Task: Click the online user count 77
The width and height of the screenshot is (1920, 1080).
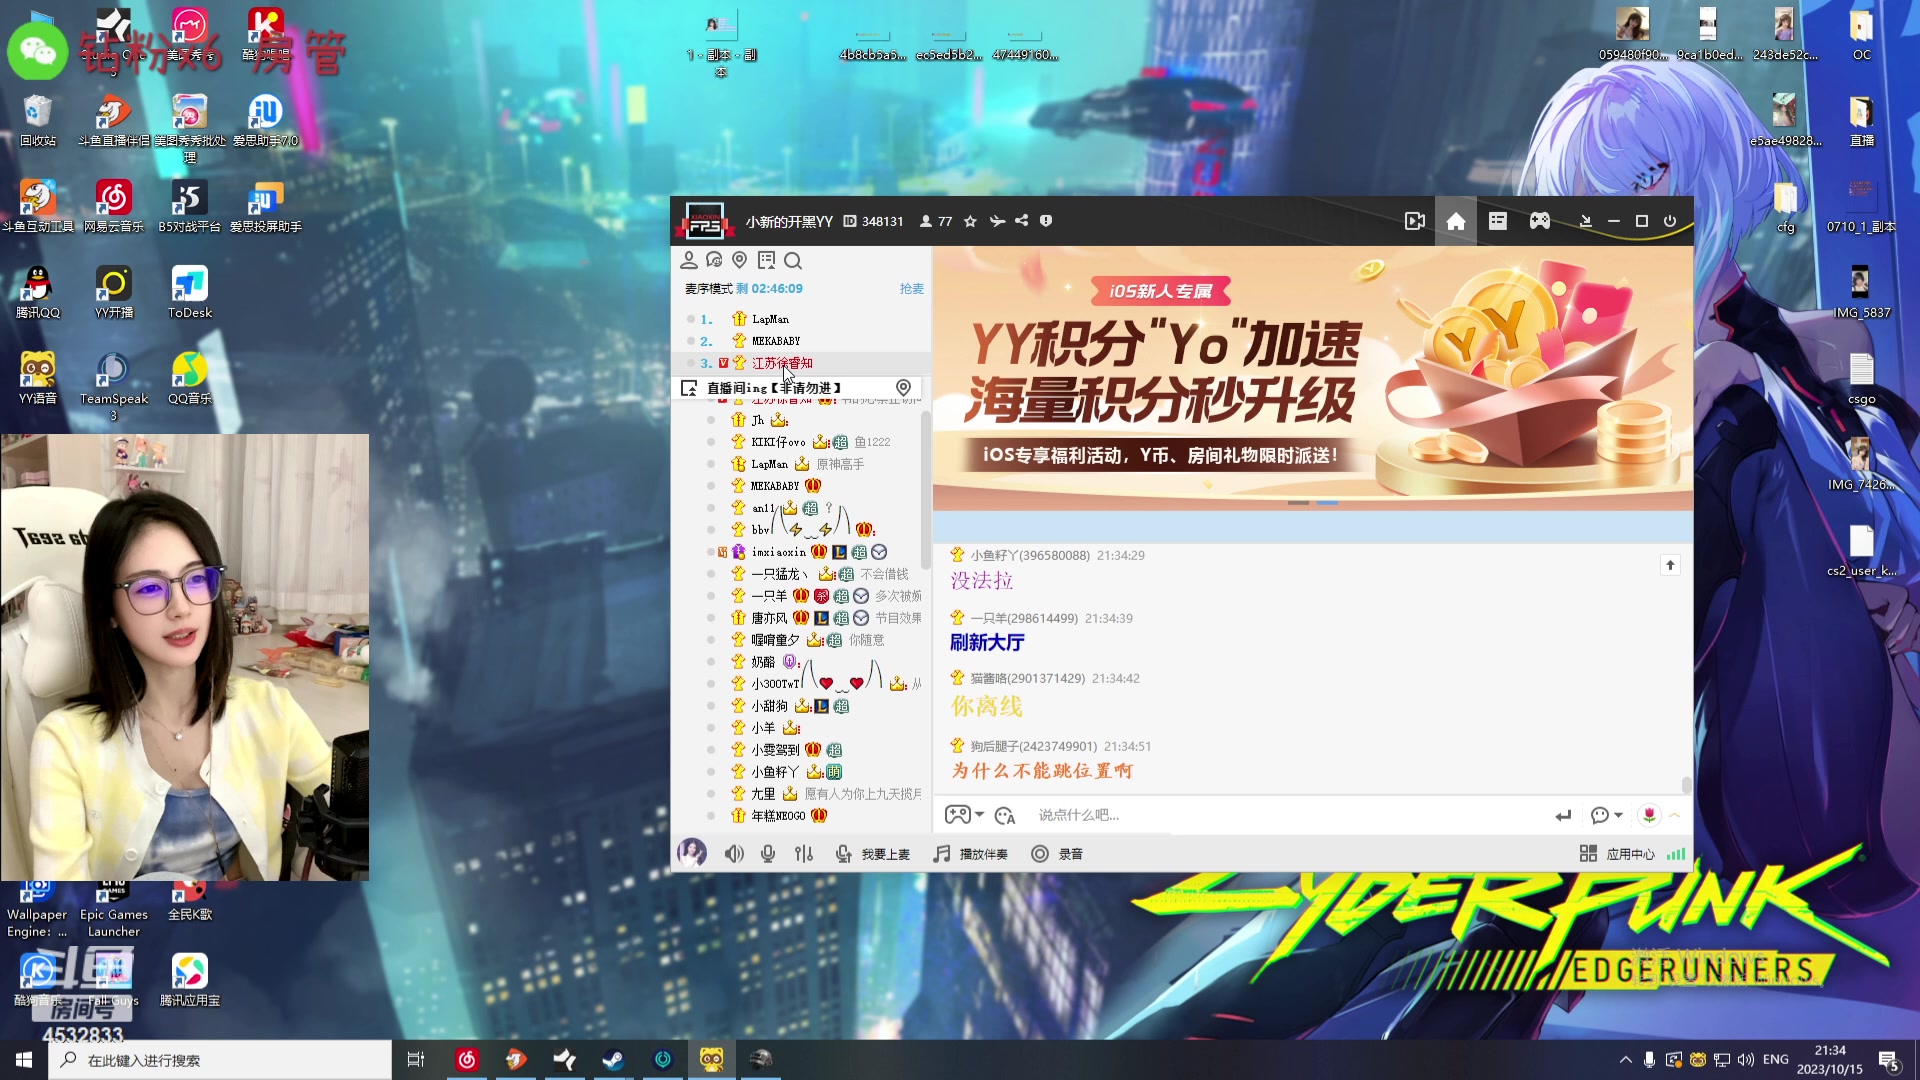Action: click(x=936, y=221)
